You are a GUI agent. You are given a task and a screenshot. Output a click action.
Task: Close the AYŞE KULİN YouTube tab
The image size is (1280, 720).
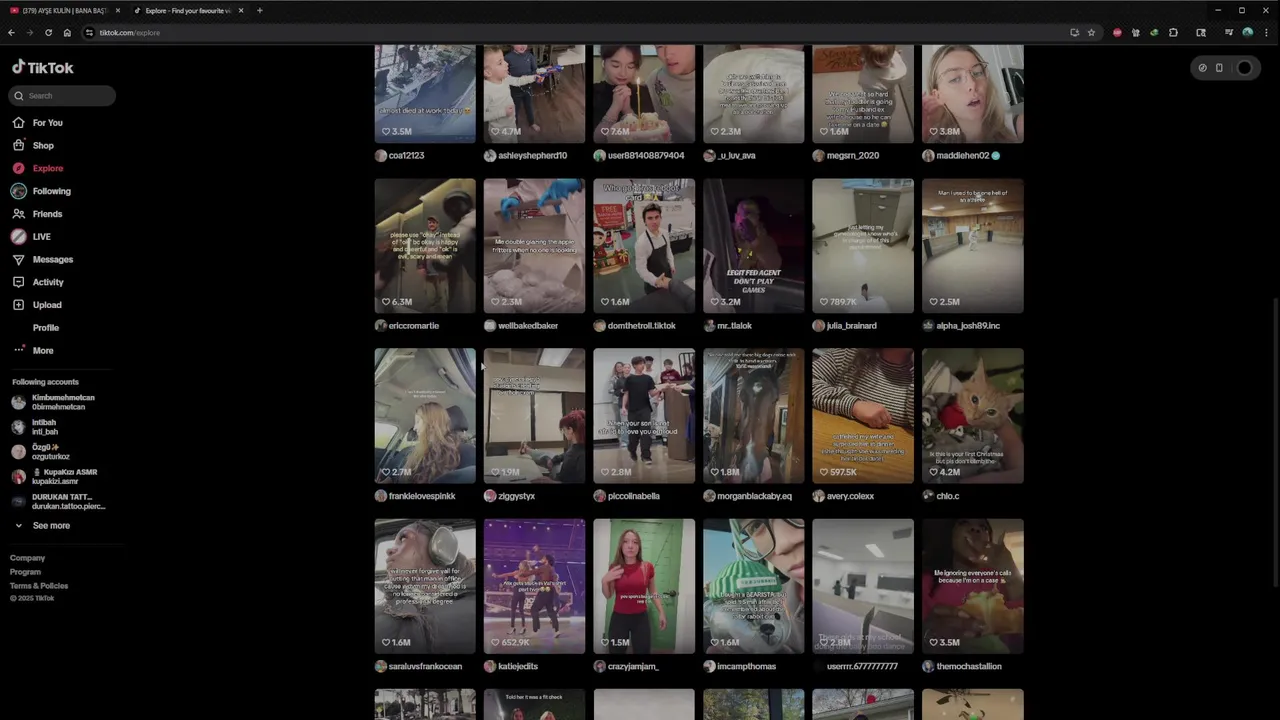117,11
